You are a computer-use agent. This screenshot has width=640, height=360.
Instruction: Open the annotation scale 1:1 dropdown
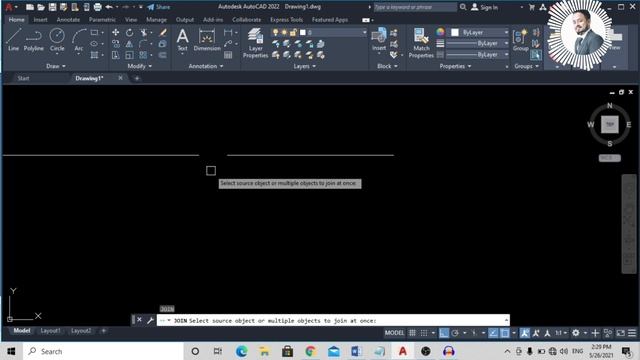pos(561,333)
